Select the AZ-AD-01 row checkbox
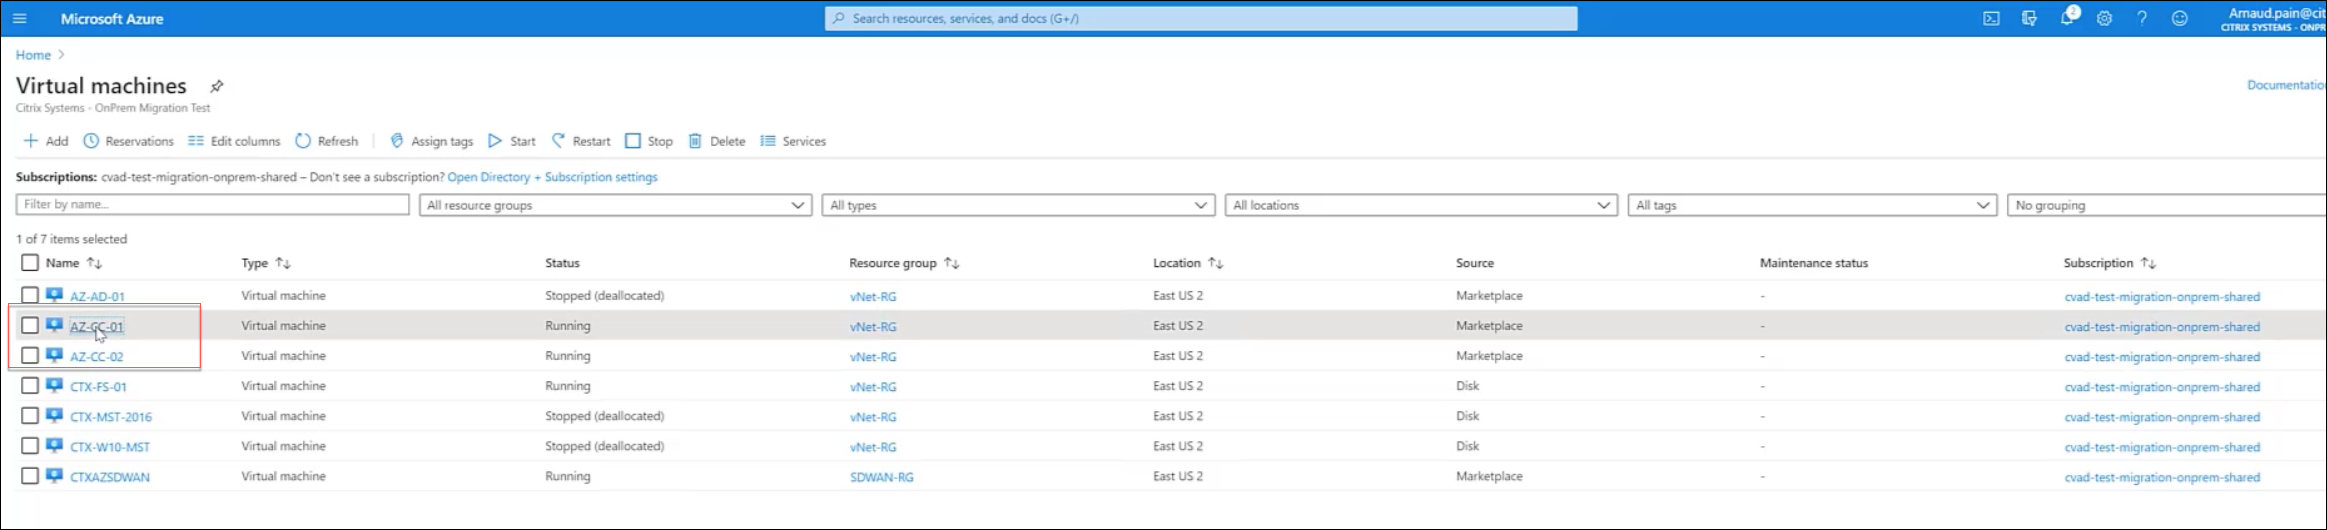The image size is (2327, 530). coord(30,295)
